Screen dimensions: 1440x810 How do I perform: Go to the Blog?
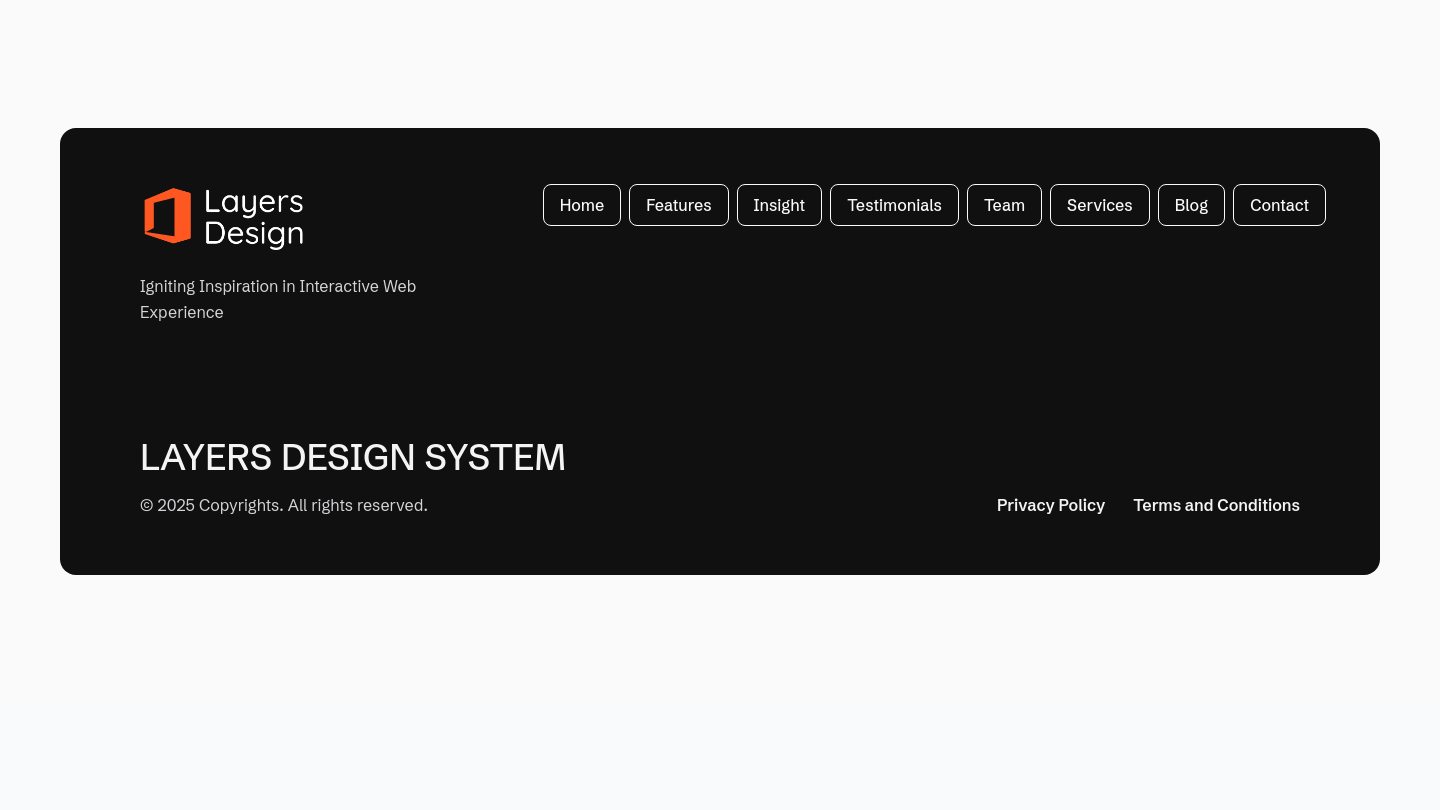(x=1191, y=205)
